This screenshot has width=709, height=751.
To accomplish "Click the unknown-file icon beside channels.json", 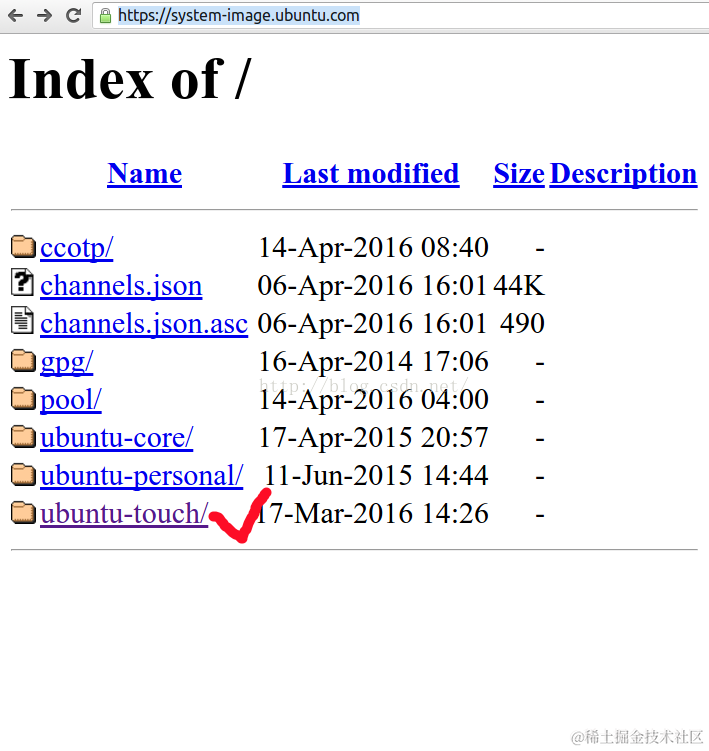I will click(22, 282).
